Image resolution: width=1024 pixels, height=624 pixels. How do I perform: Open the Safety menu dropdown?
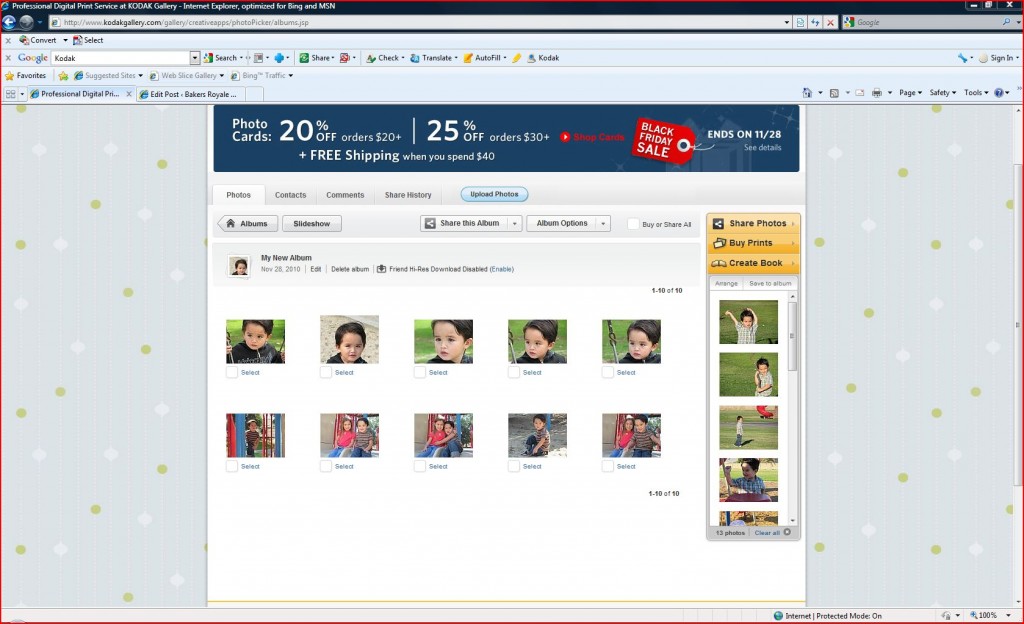coord(942,93)
